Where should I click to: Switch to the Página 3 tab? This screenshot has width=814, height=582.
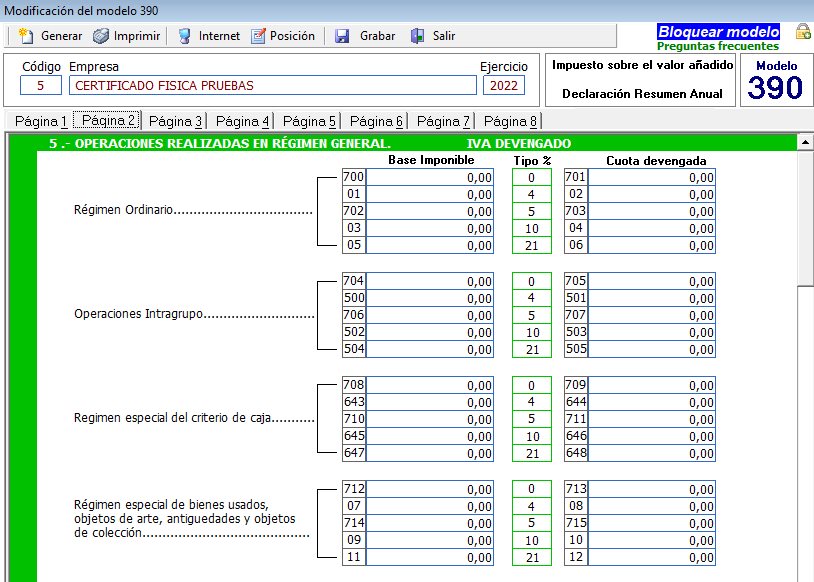(175, 121)
